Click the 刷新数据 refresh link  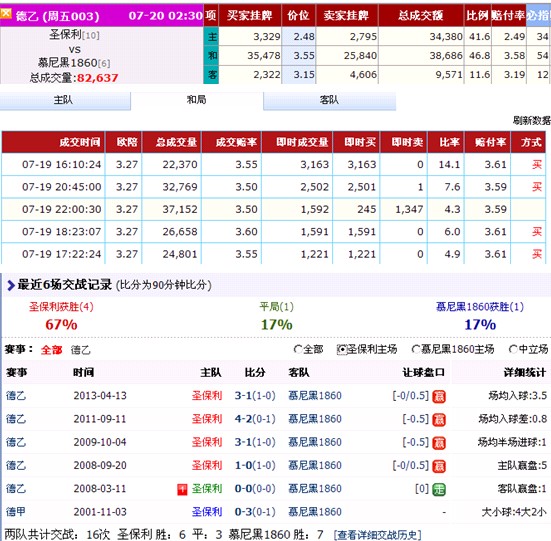point(531,121)
